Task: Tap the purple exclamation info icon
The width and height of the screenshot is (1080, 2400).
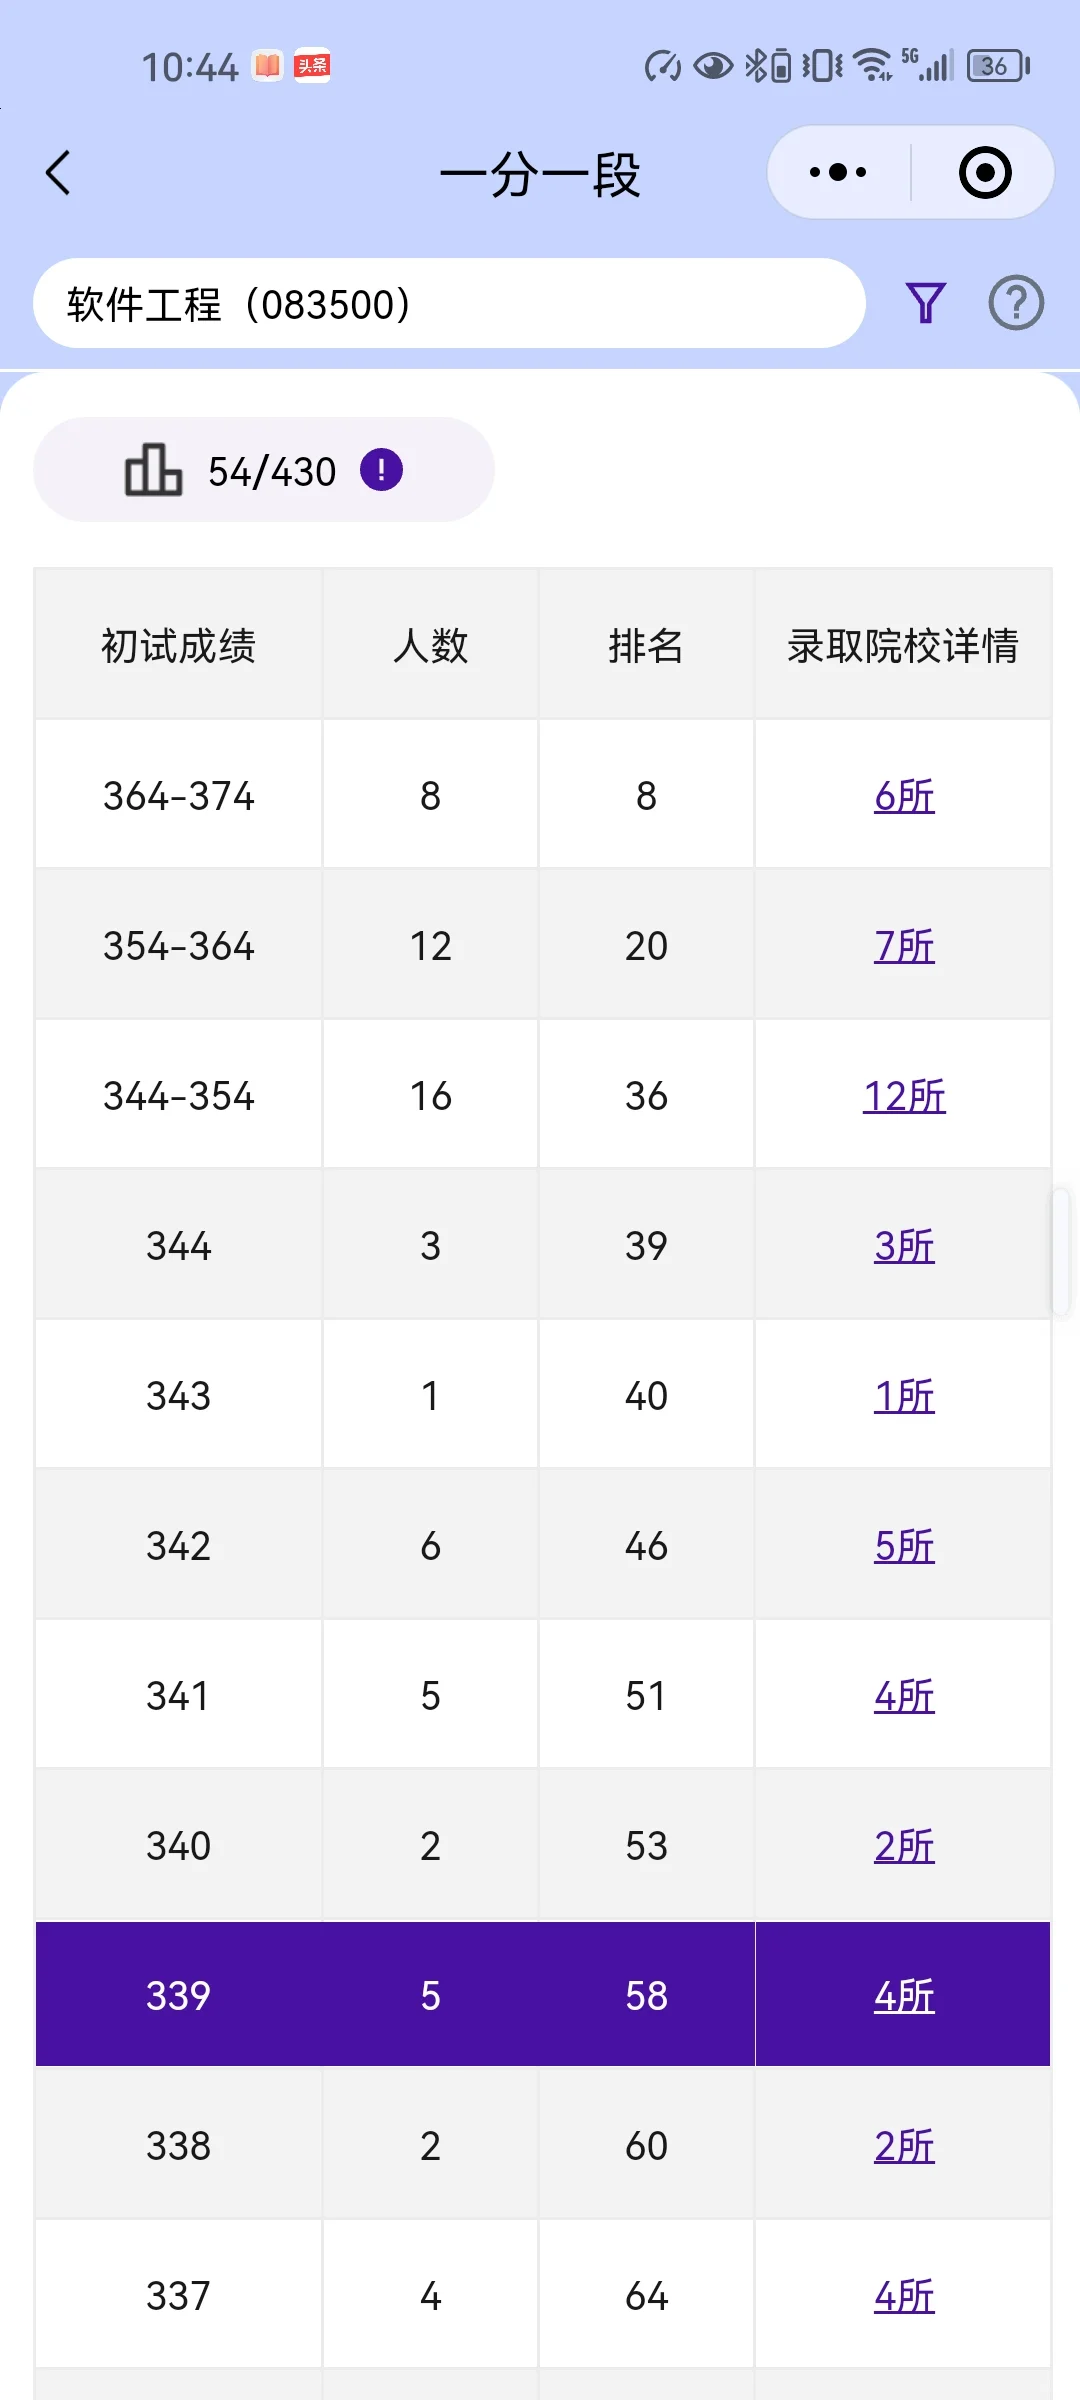Action: tap(381, 470)
